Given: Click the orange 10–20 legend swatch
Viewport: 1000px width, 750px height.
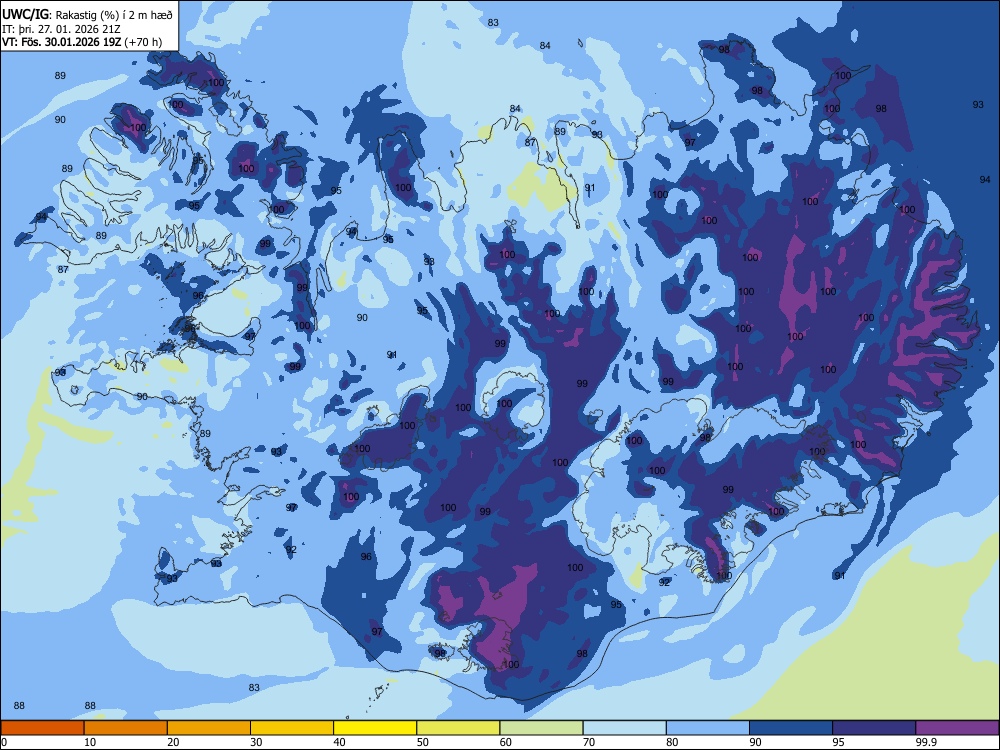Looking at the screenshot, I should coord(126,728).
